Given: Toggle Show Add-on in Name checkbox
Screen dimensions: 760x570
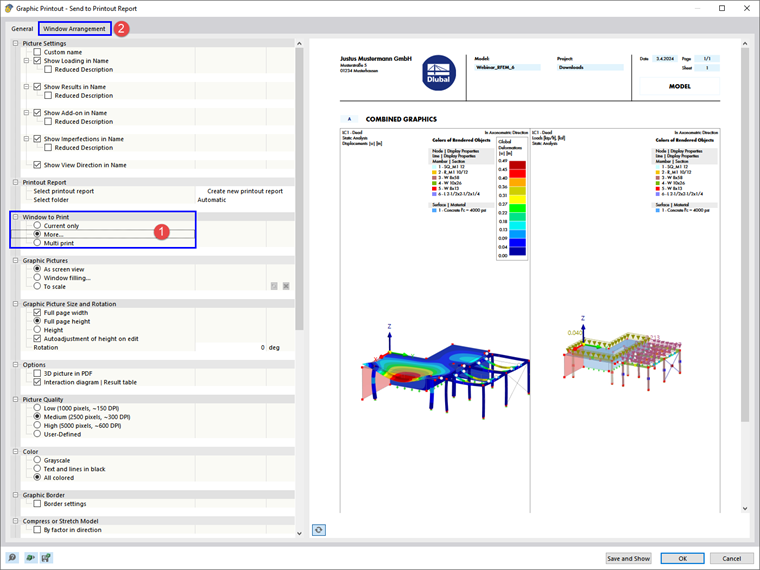Looking at the screenshot, I should click(37, 112).
